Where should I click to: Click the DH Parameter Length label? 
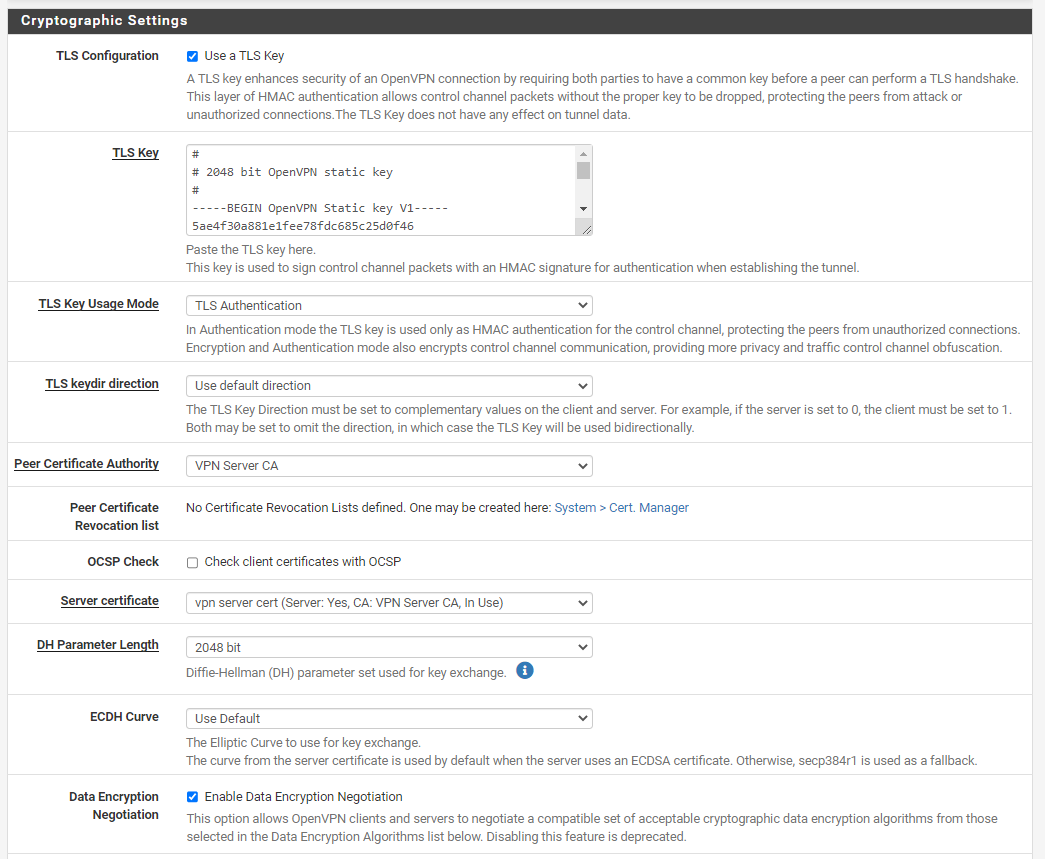tap(98, 645)
